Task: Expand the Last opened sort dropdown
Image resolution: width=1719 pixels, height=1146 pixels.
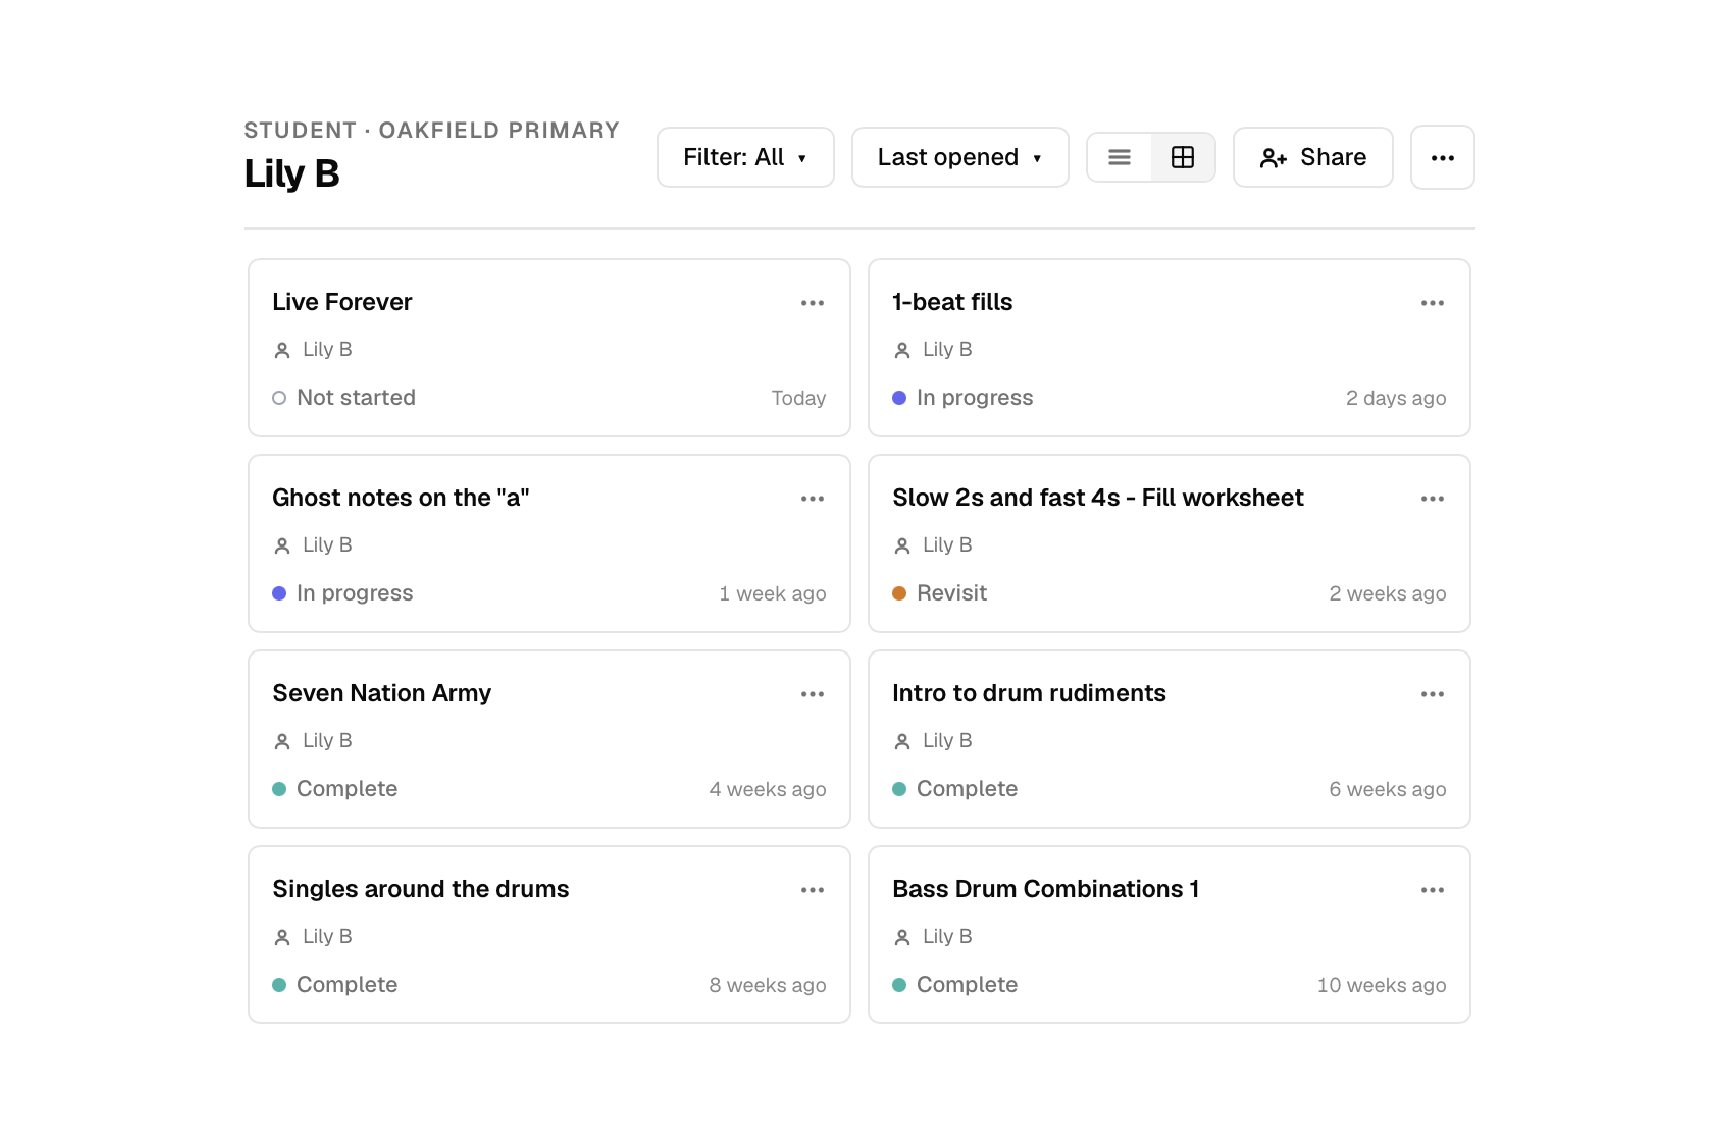Action: [960, 157]
